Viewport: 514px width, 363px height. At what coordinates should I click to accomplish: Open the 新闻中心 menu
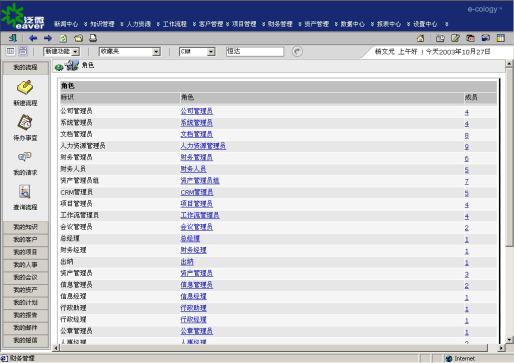(66, 24)
